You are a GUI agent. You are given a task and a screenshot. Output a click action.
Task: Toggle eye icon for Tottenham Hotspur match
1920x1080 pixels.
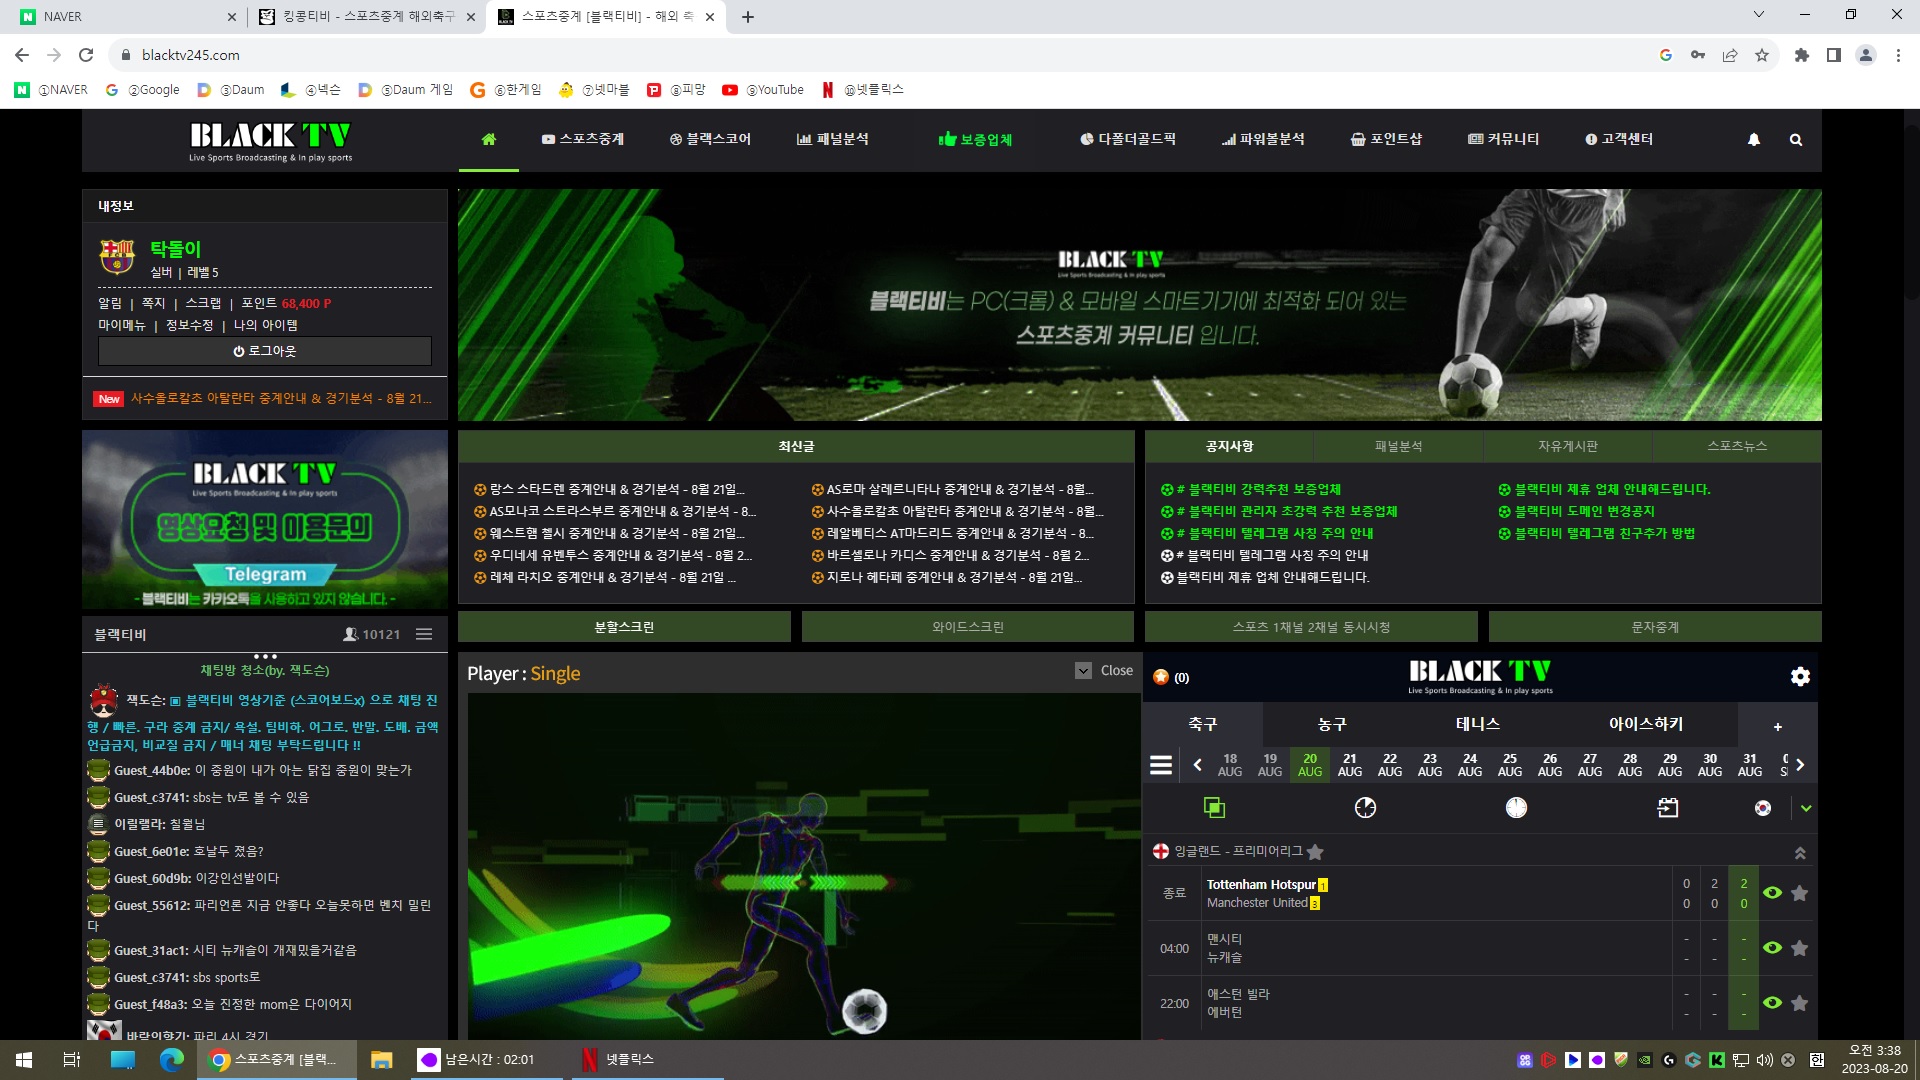click(x=1772, y=893)
